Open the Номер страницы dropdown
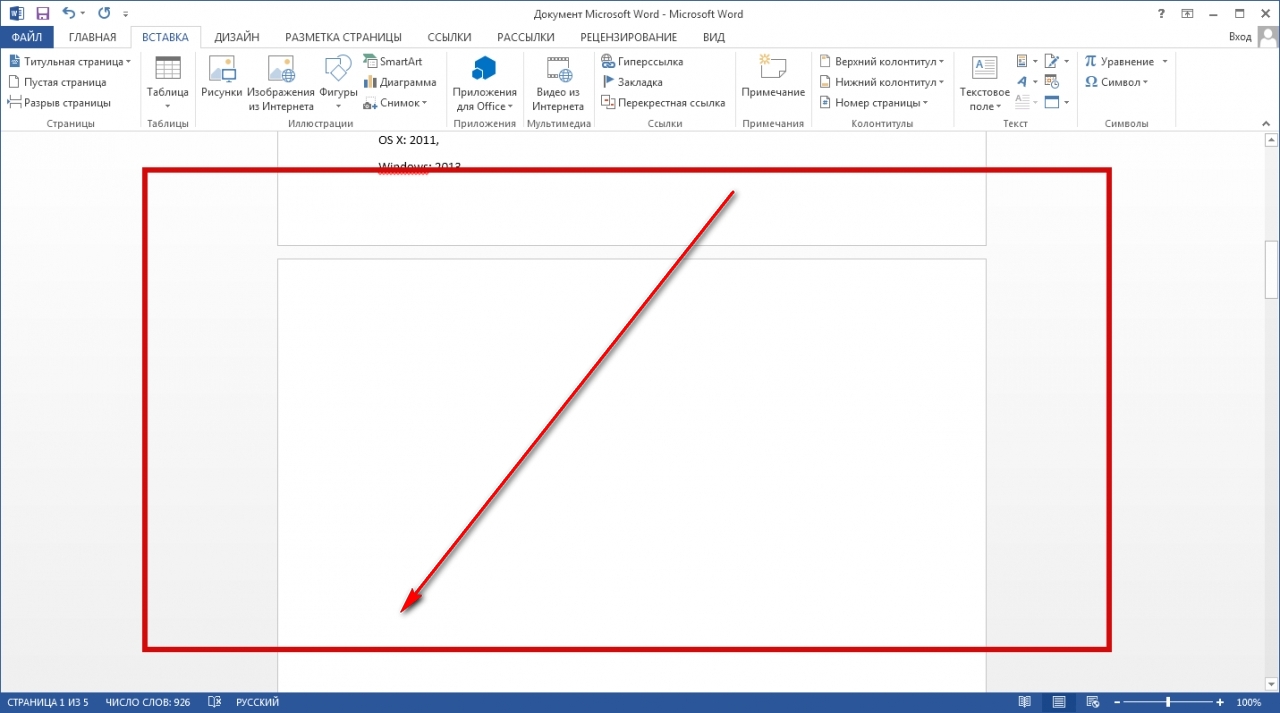 click(873, 103)
